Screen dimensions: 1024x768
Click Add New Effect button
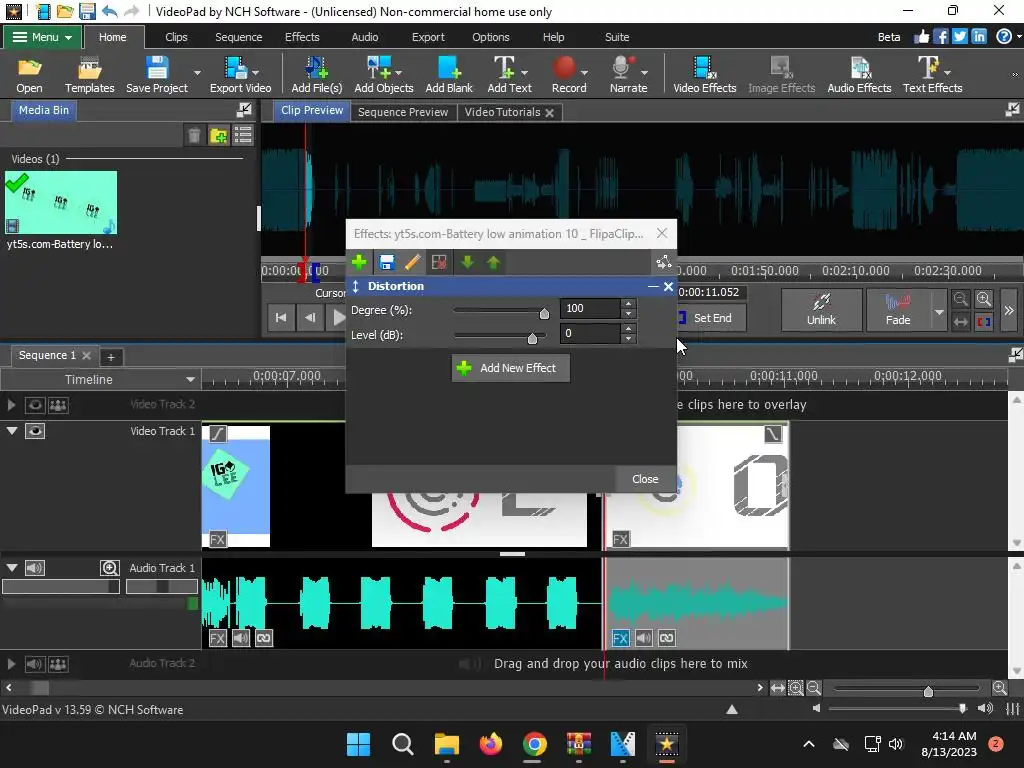(x=510, y=368)
